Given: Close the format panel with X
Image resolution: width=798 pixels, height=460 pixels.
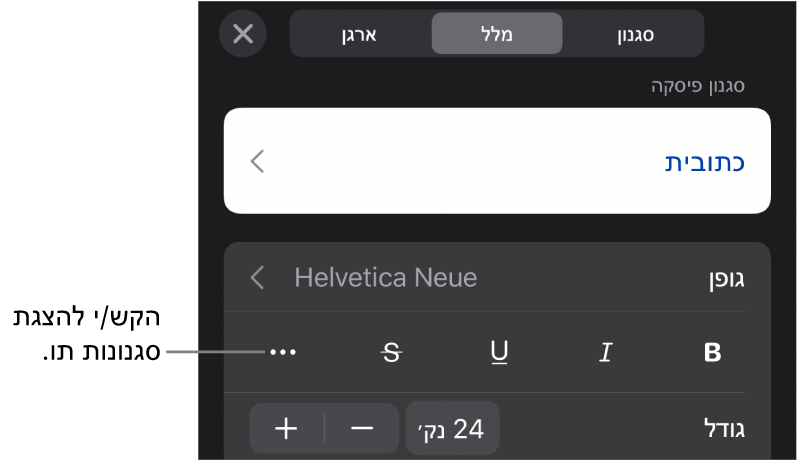Looking at the screenshot, I should click(x=243, y=34).
